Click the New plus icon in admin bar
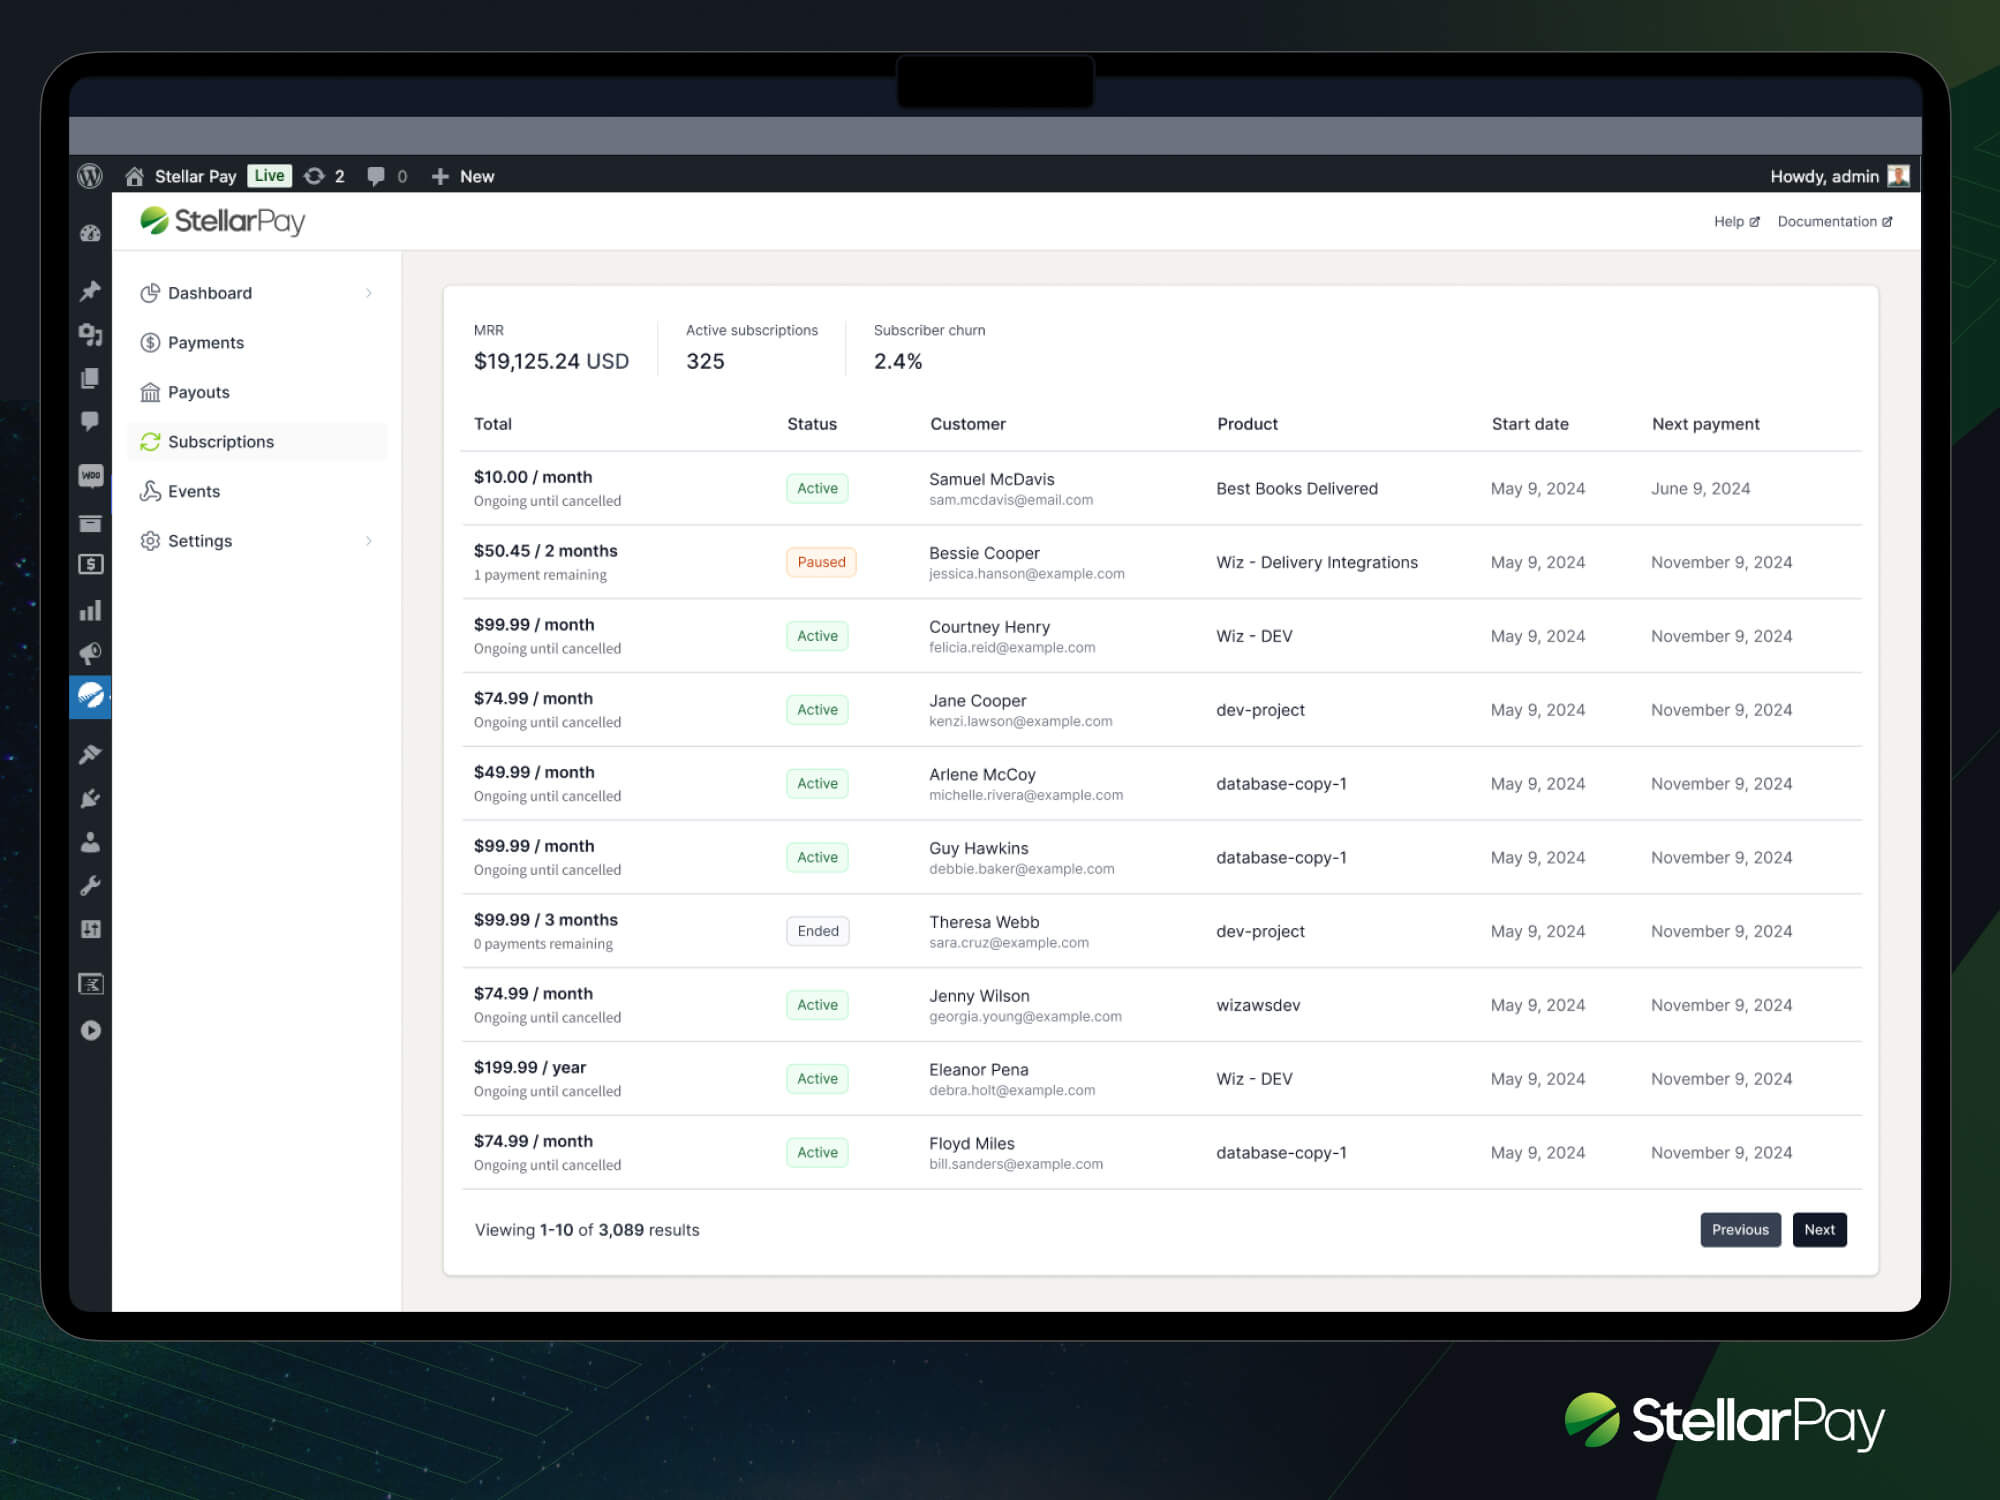 tap(440, 176)
